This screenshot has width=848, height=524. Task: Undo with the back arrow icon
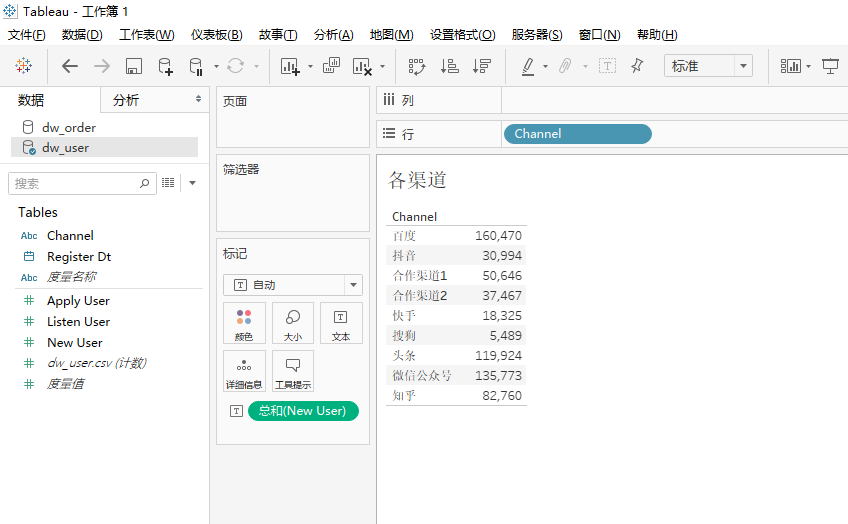click(69, 66)
